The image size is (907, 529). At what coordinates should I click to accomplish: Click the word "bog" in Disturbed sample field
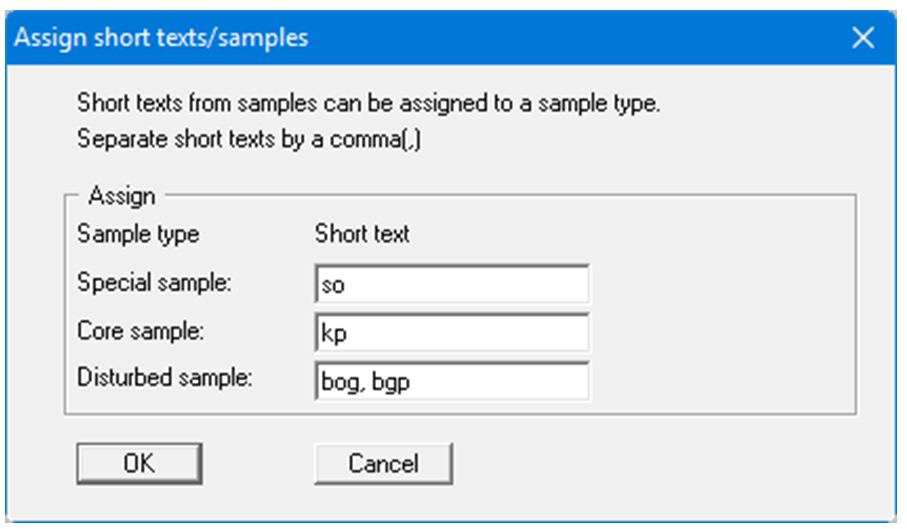(338, 382)
